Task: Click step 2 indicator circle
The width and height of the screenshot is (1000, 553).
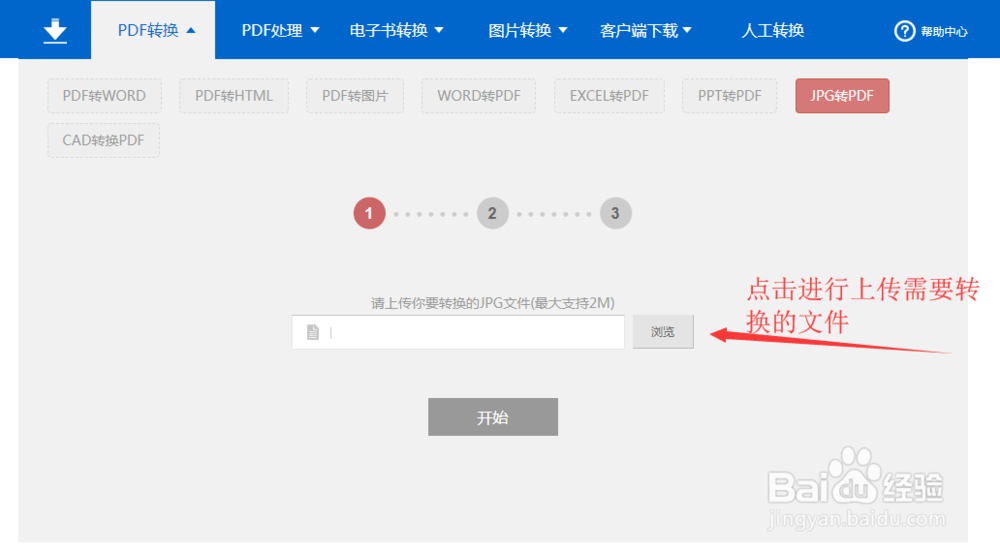Action: 492,213
